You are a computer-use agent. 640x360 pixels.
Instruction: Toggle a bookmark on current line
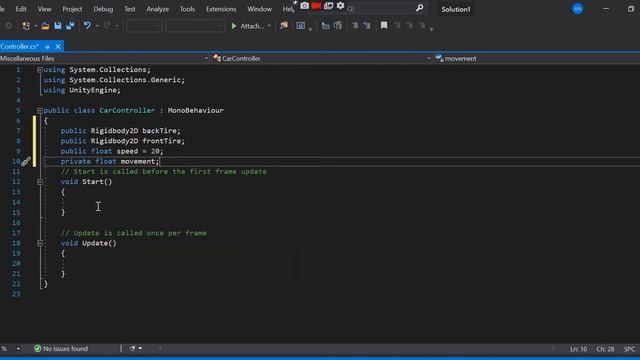(384, 26)
